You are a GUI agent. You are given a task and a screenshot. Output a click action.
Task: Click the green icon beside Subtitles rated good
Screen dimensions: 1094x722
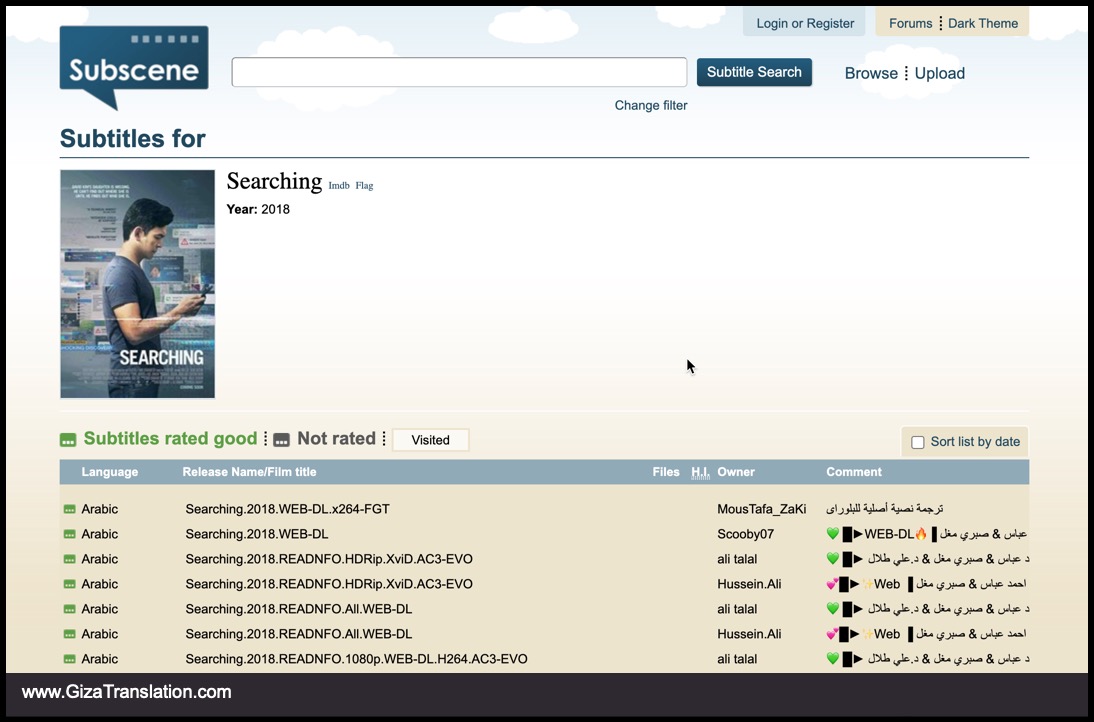pos(68,440)
